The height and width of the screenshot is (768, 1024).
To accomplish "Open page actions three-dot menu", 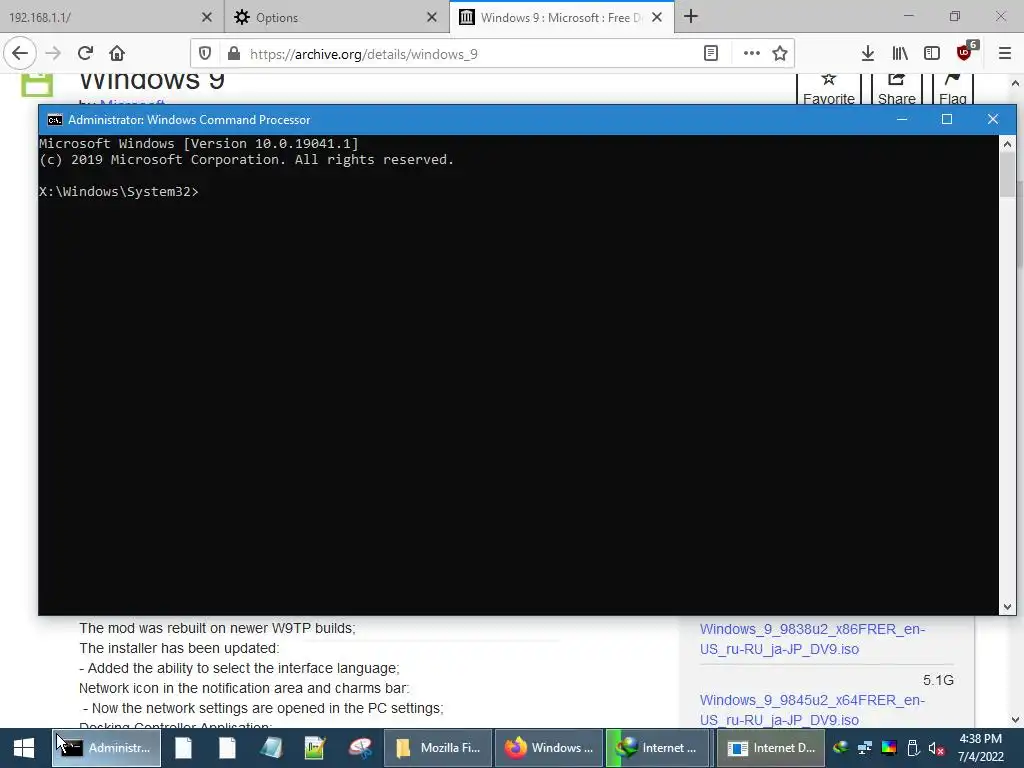I will click(x=752, y=54).
